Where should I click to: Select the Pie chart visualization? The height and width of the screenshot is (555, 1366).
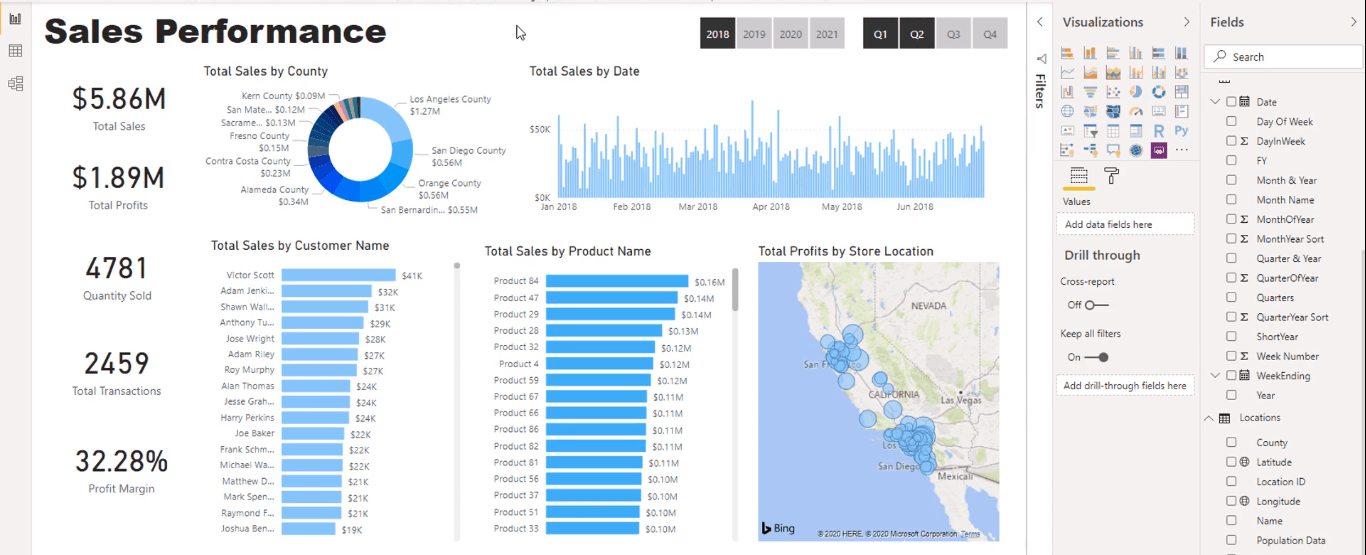(x=1136, y=91)
